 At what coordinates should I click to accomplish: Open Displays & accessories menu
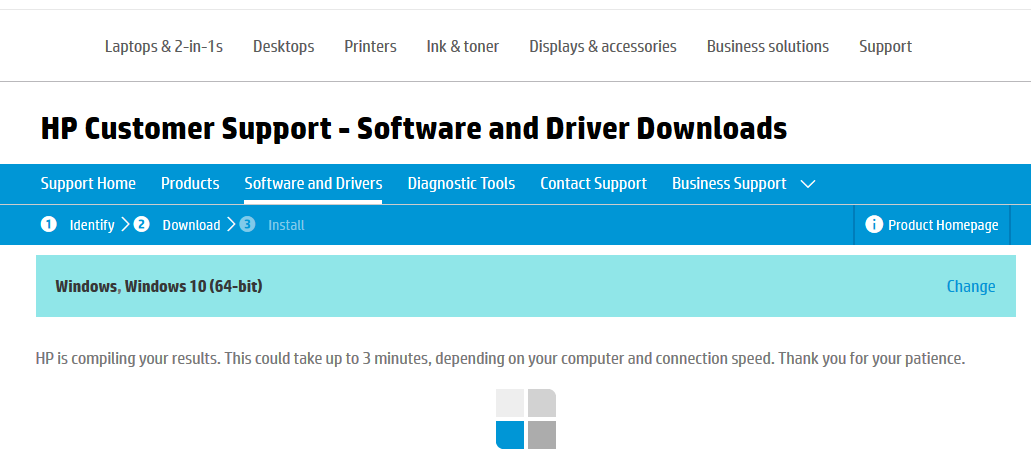coord(603,47)
